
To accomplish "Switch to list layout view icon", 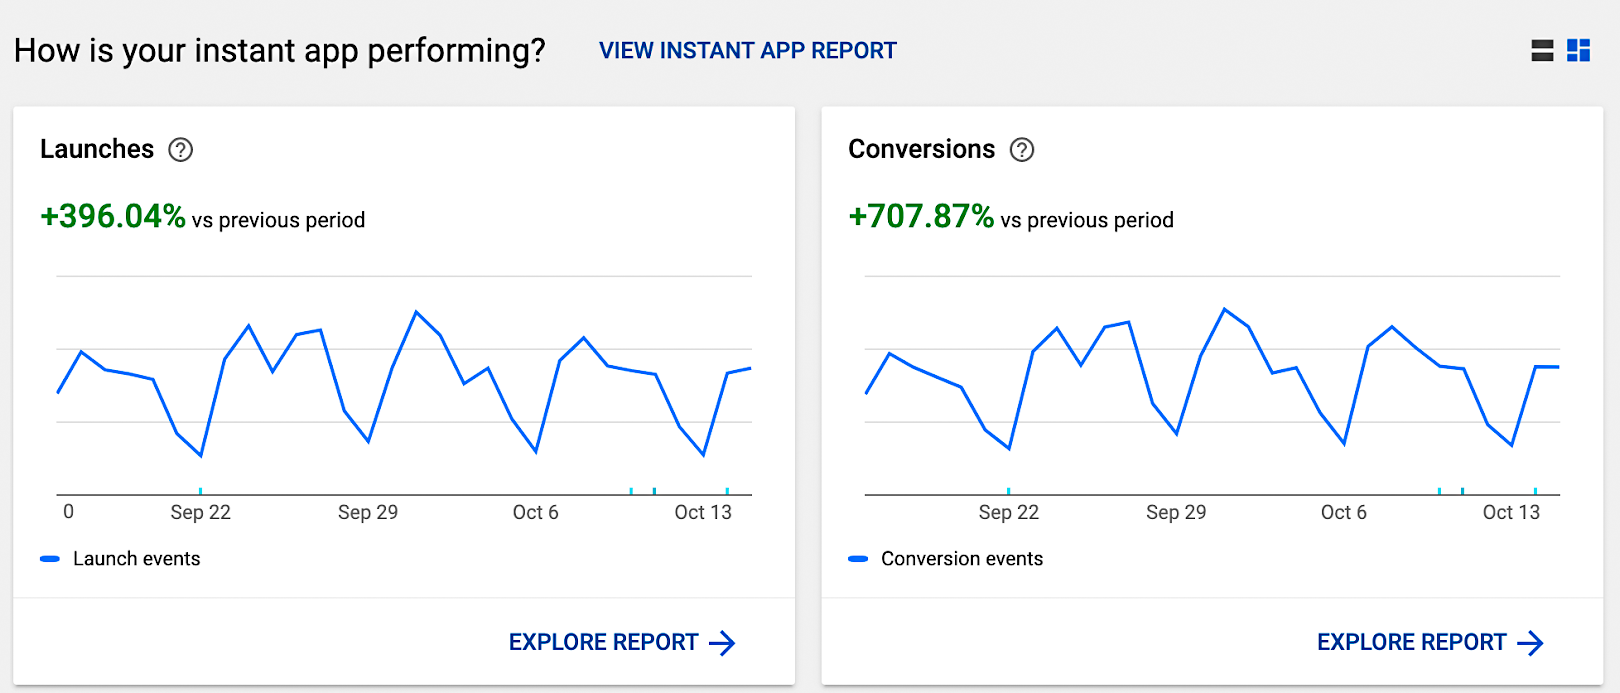I will point(1542,50).
